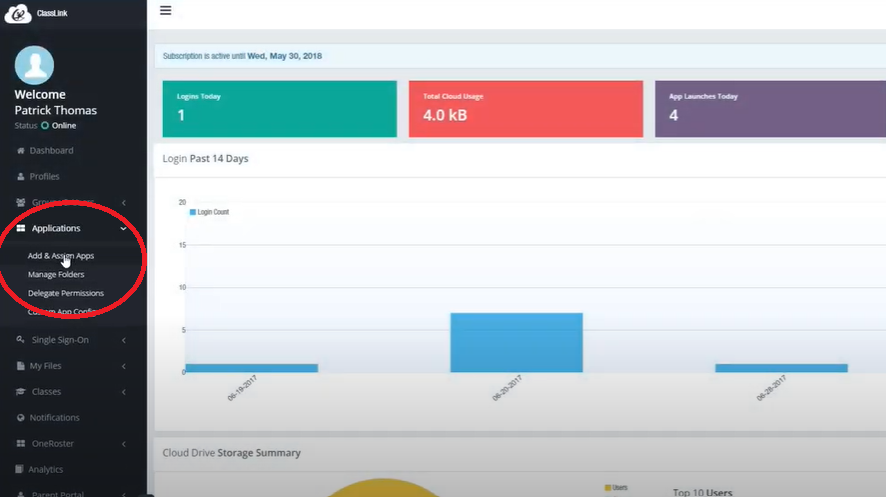
Task: Expand the OneRoster chevron
Action: click(124, 444)
